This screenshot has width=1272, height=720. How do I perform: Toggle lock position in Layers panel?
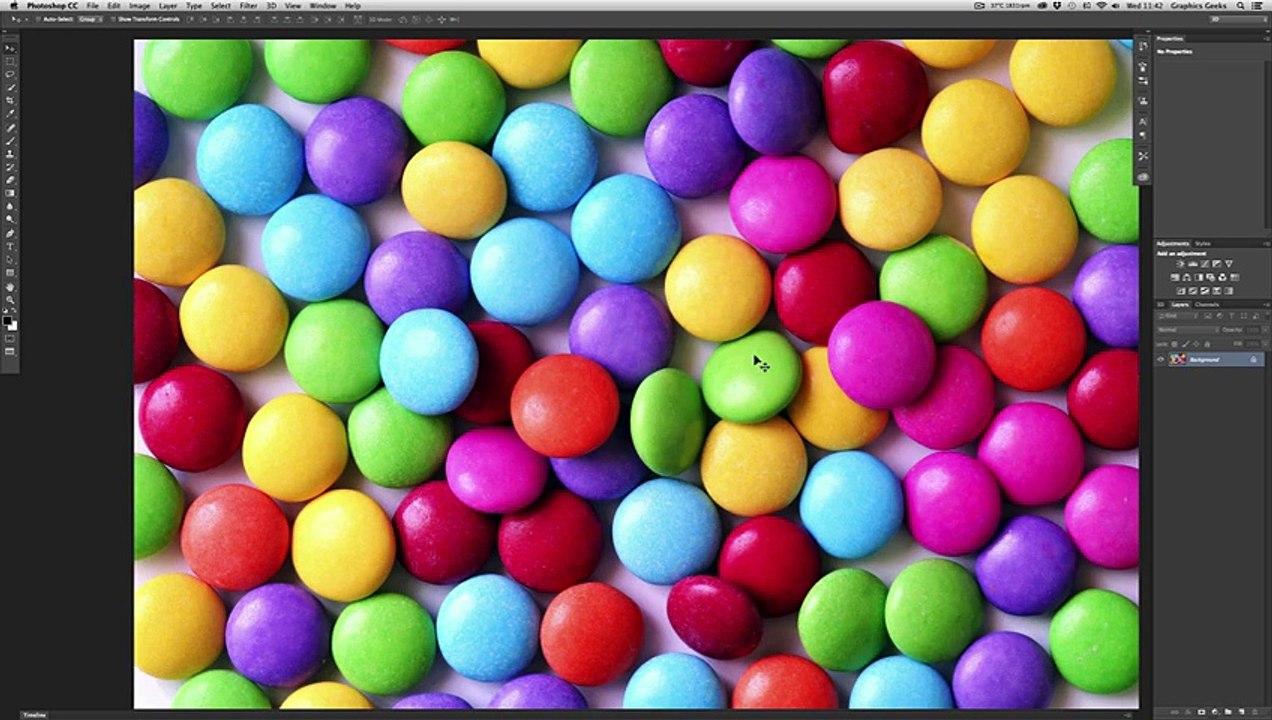(x=1196, y=344)
